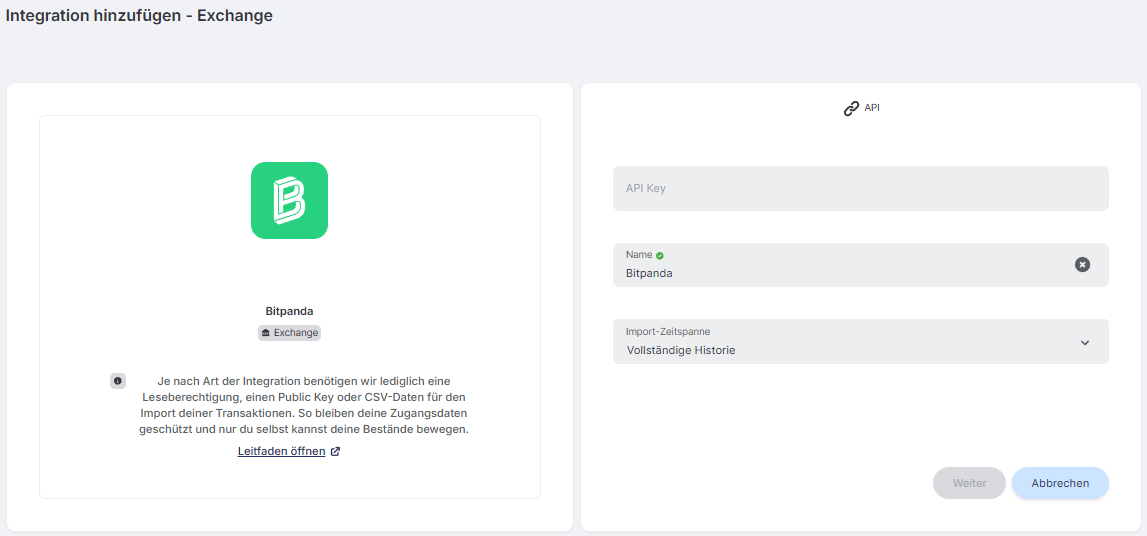Switch to the API tab

pos(861,108)
